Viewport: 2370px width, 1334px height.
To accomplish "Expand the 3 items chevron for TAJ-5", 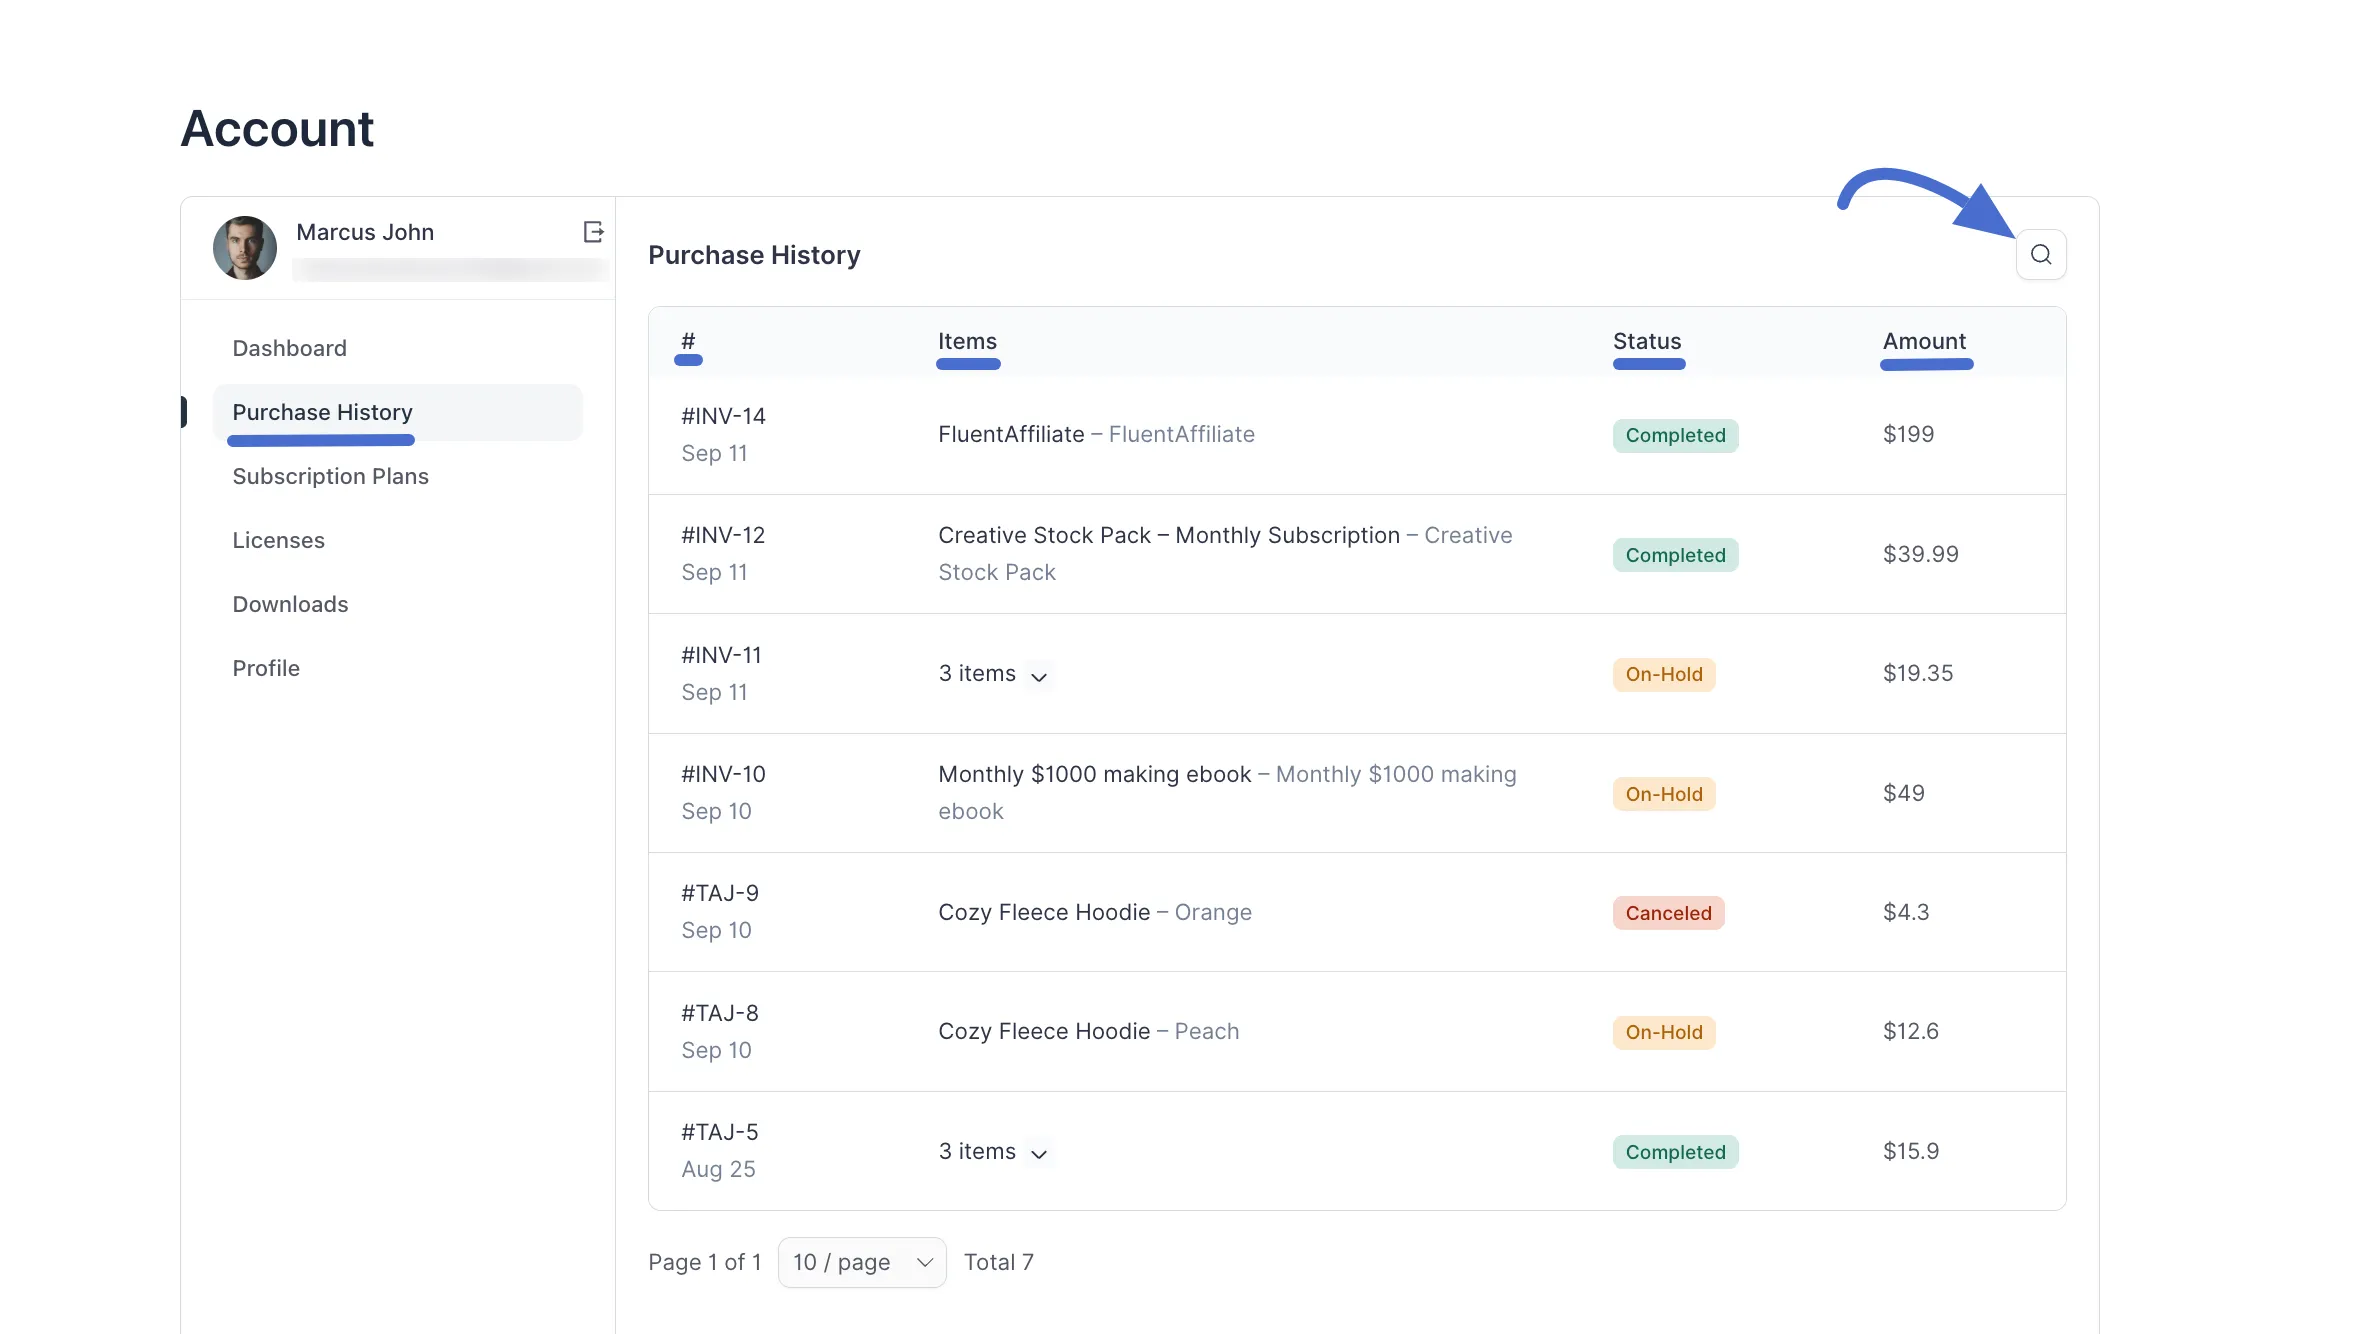I will (1039, 1154).
